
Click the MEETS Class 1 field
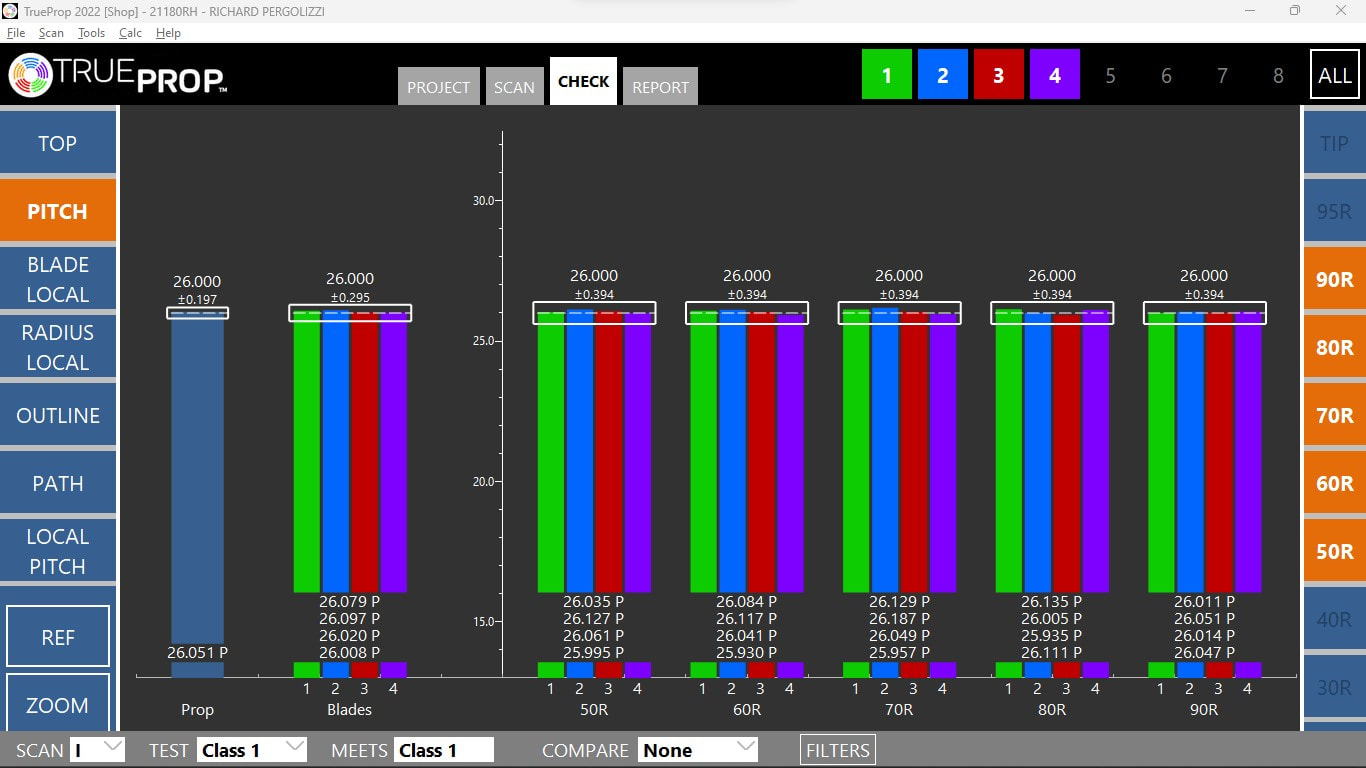pyautogui.click(x=444, y=750)
